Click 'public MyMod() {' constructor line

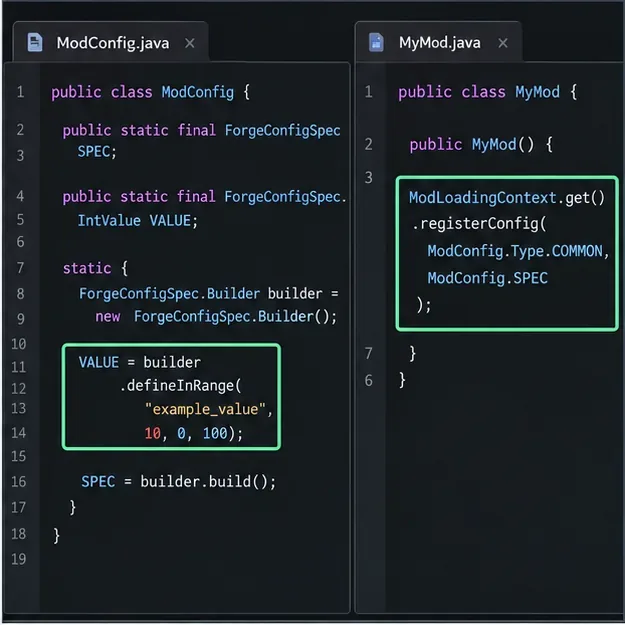(481, 144)
